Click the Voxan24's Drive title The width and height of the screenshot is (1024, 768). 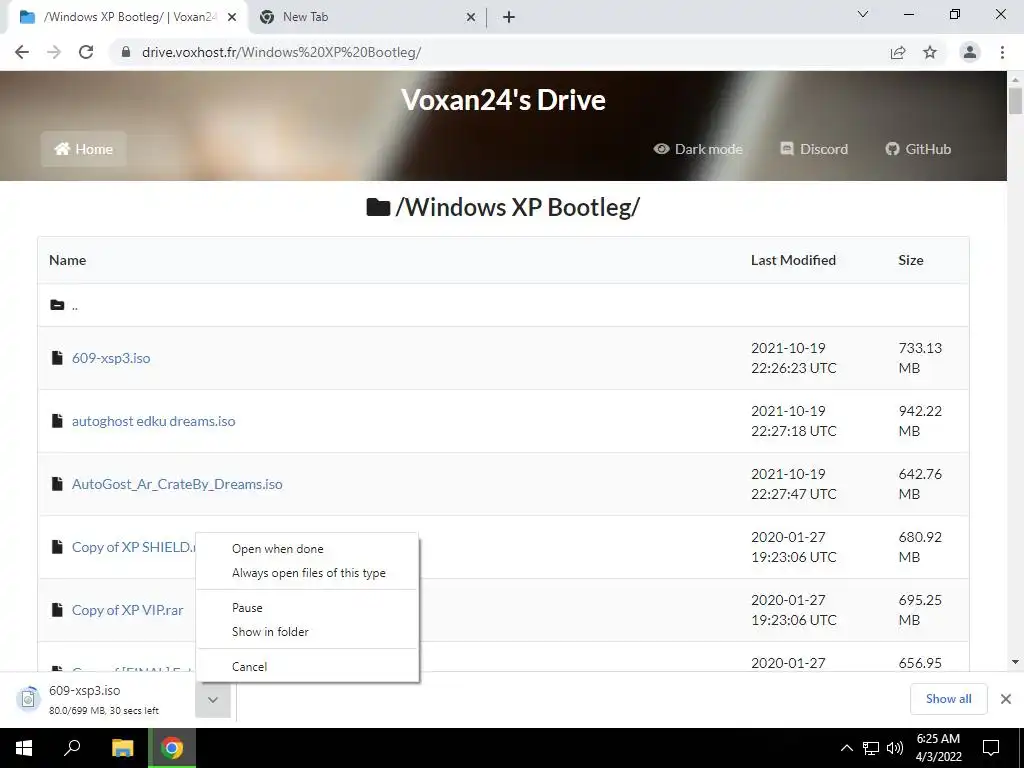tap(503, 100)
